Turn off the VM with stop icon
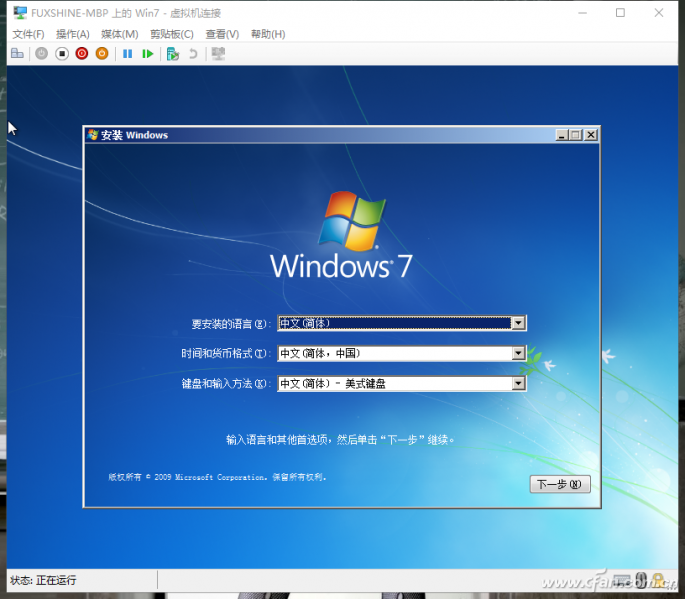This screenshot has height=599, width=685. coord(62,54)
